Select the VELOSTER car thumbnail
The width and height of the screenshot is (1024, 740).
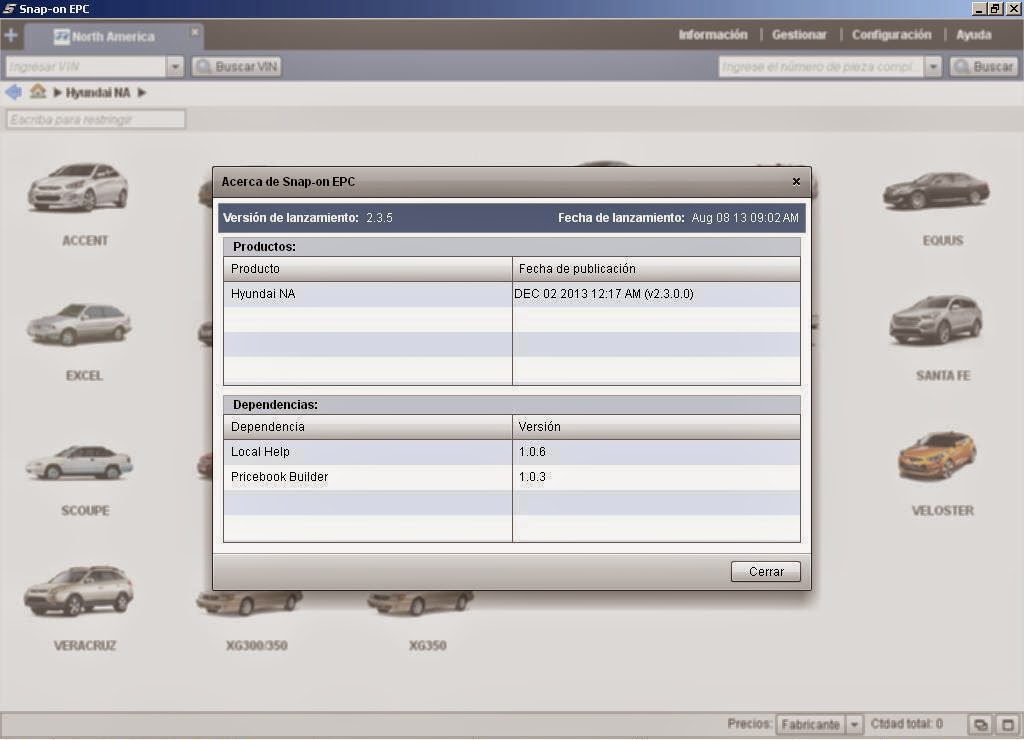(x=937, y=455)
